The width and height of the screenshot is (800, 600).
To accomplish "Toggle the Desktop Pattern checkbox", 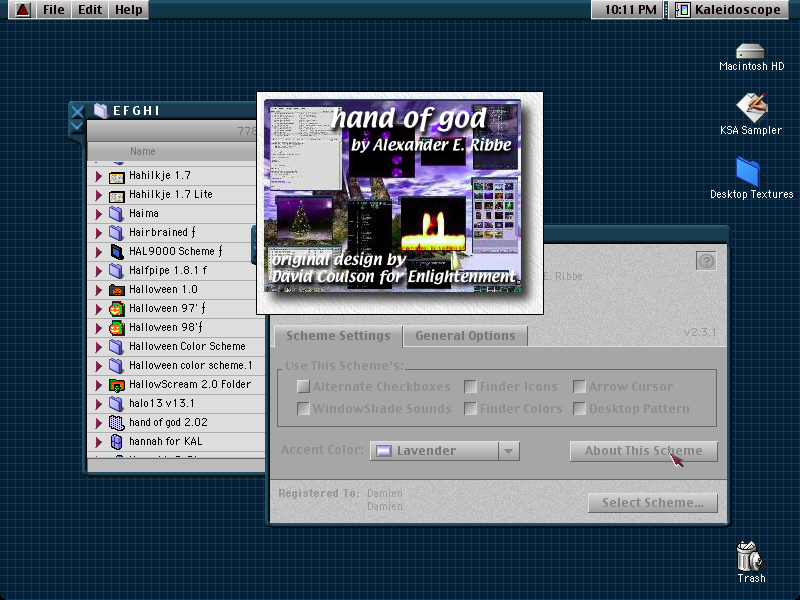I will coord(579,408).
